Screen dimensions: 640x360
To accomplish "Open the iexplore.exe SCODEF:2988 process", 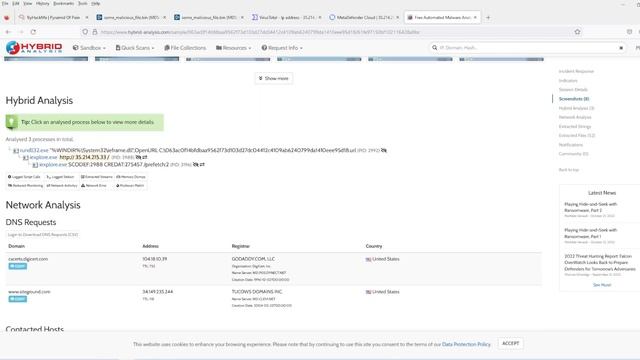I will tap(53, 164).
